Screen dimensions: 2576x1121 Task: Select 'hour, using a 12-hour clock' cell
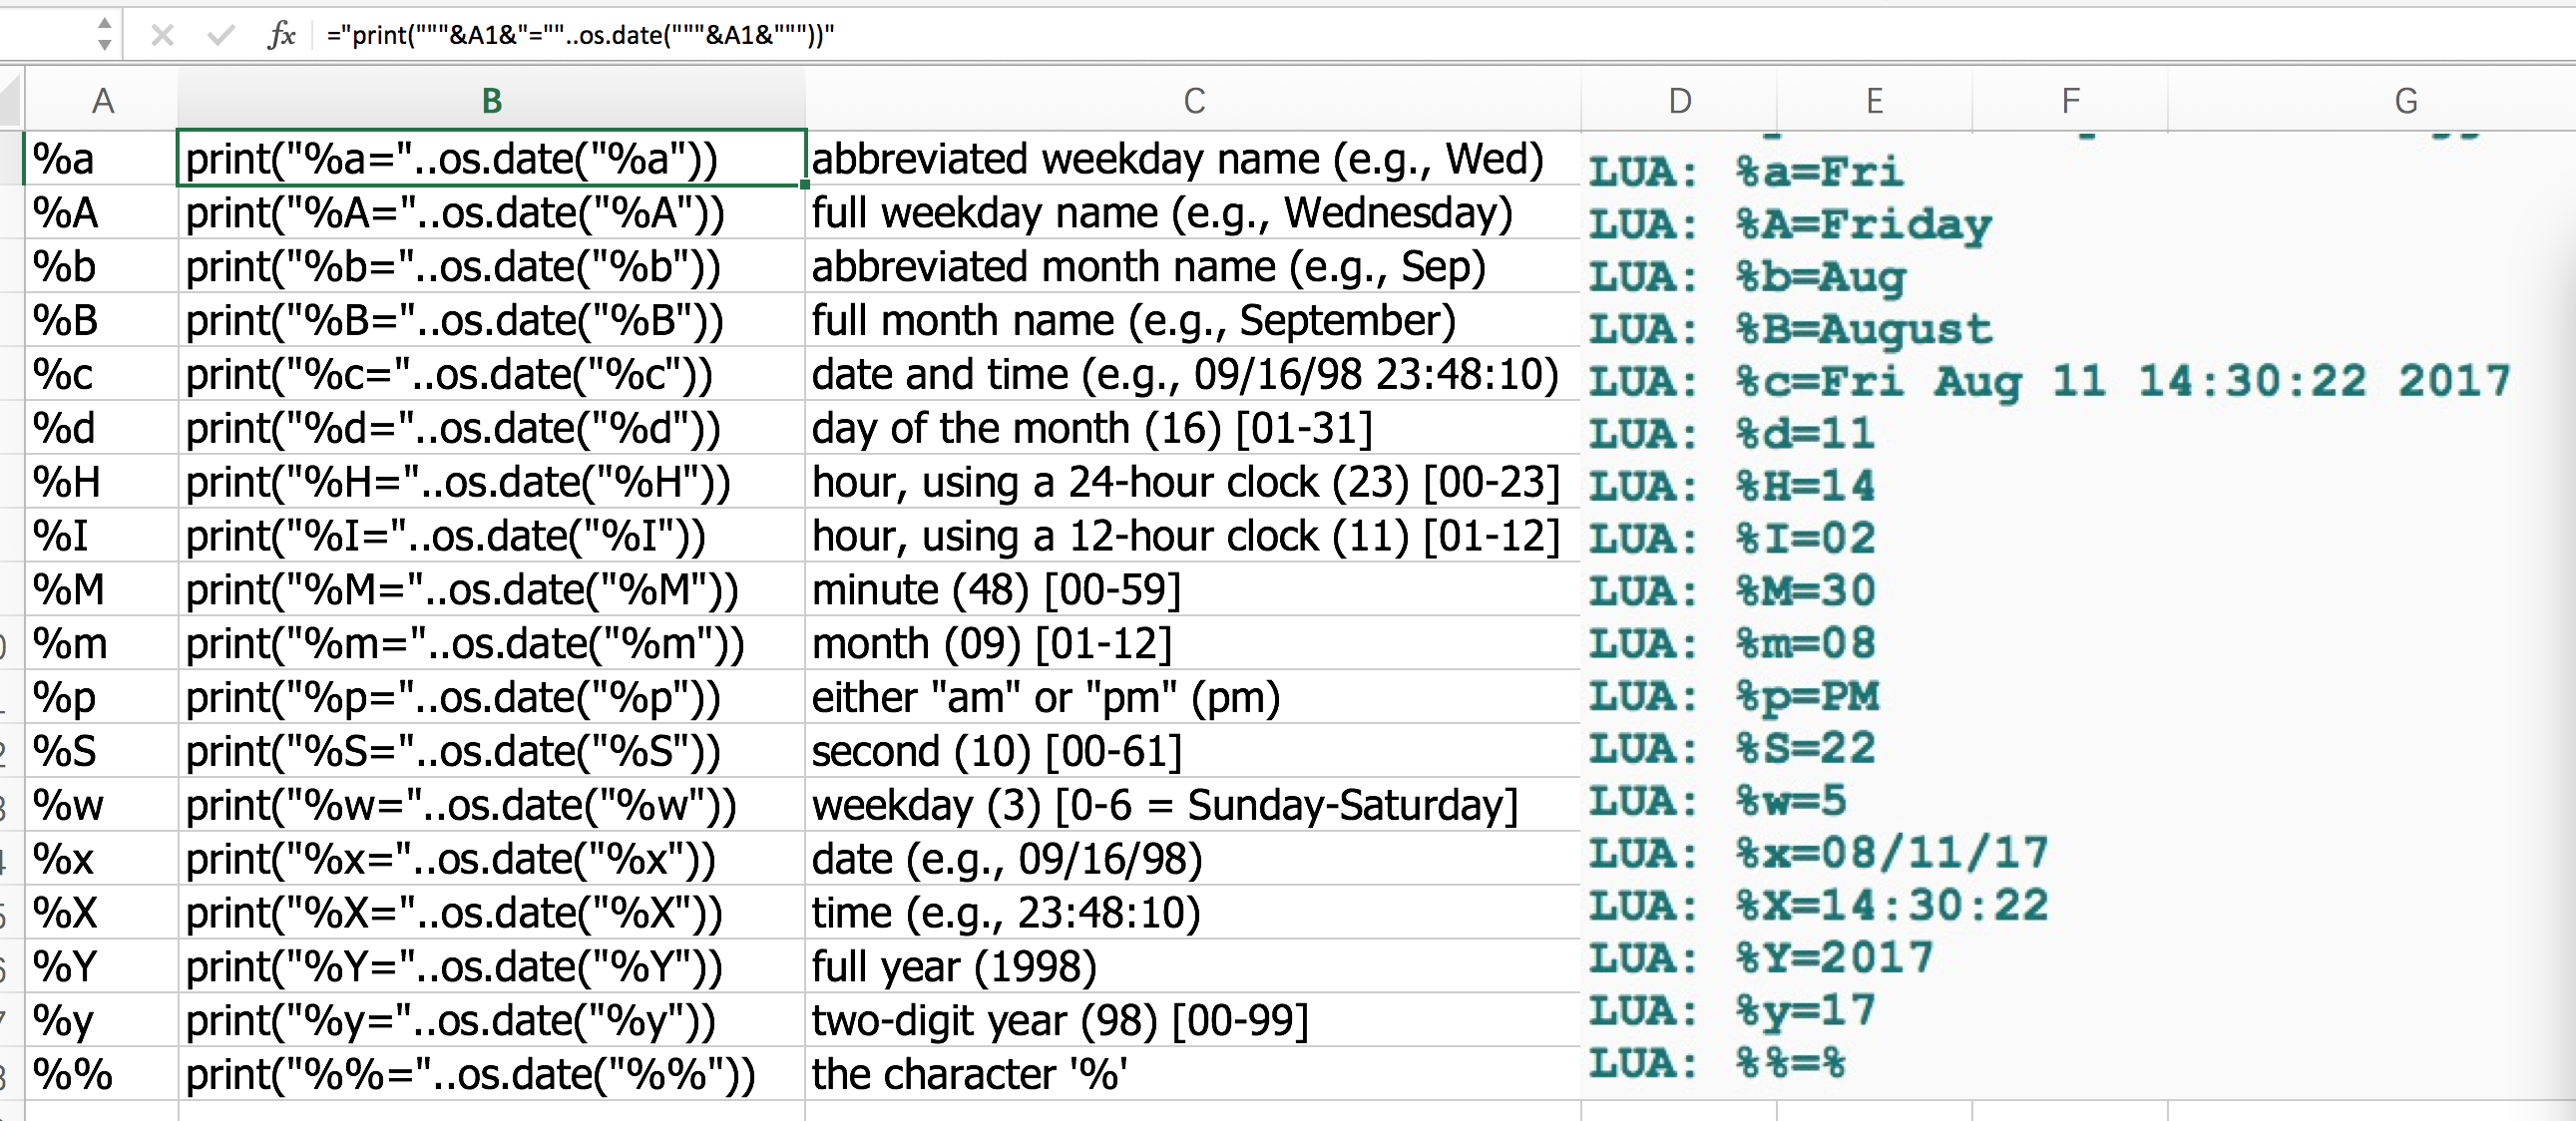tap(1193, 536)
